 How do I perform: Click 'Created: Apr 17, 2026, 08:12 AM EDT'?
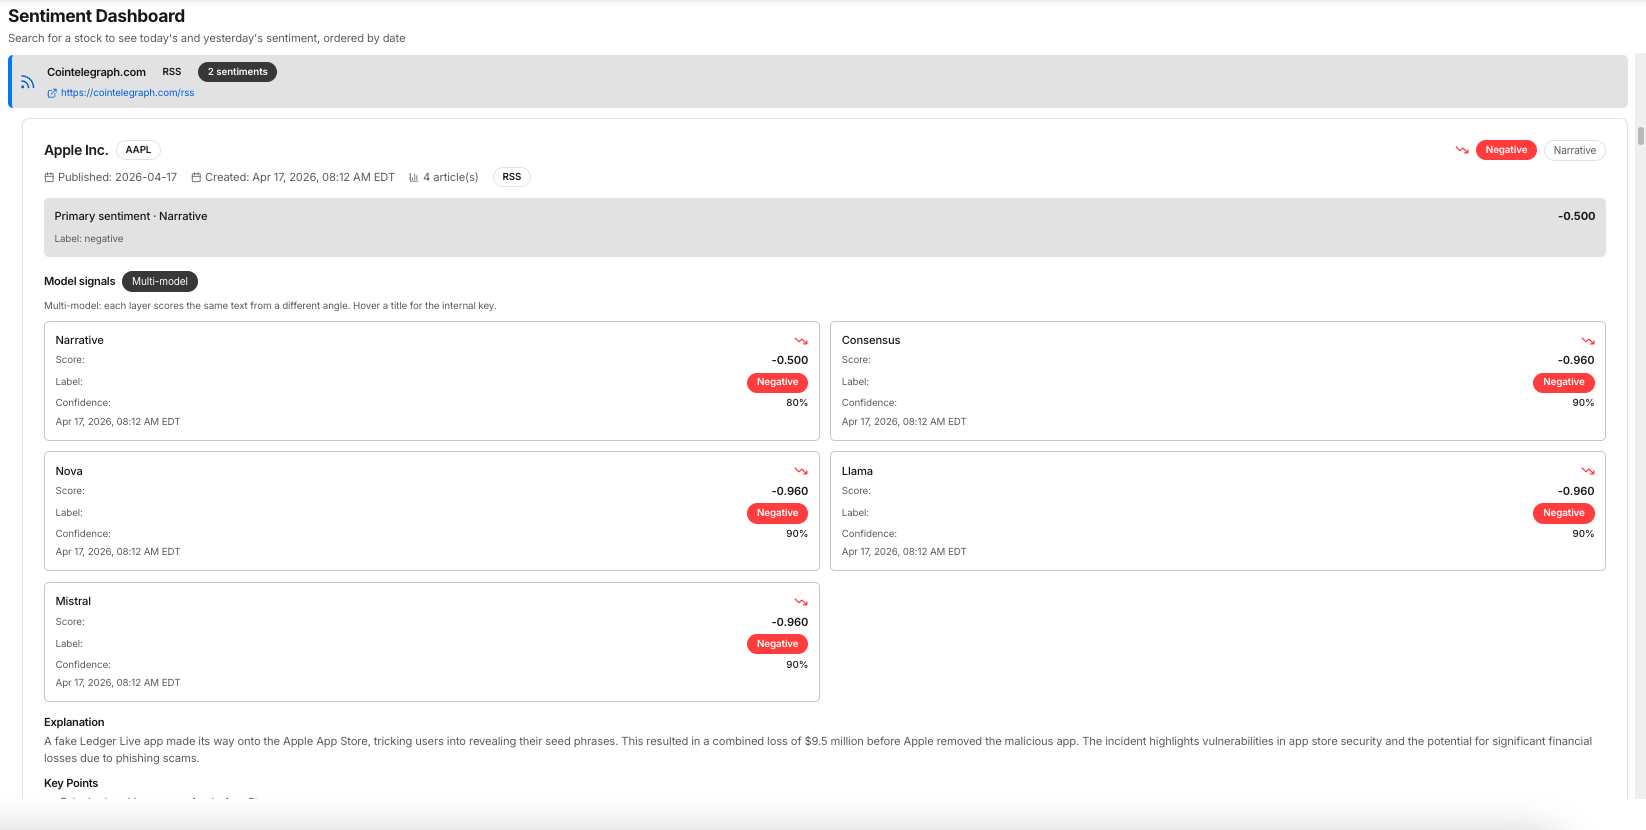[300, 177]
